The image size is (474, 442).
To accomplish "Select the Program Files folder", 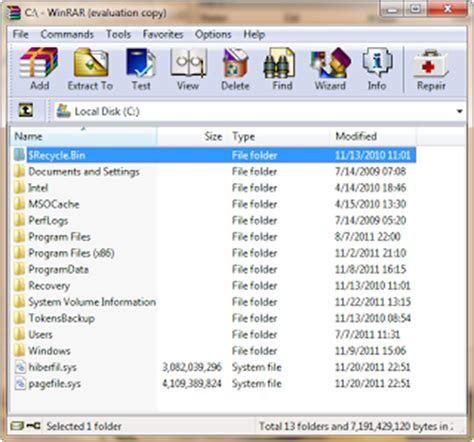I will pos(59,237).
